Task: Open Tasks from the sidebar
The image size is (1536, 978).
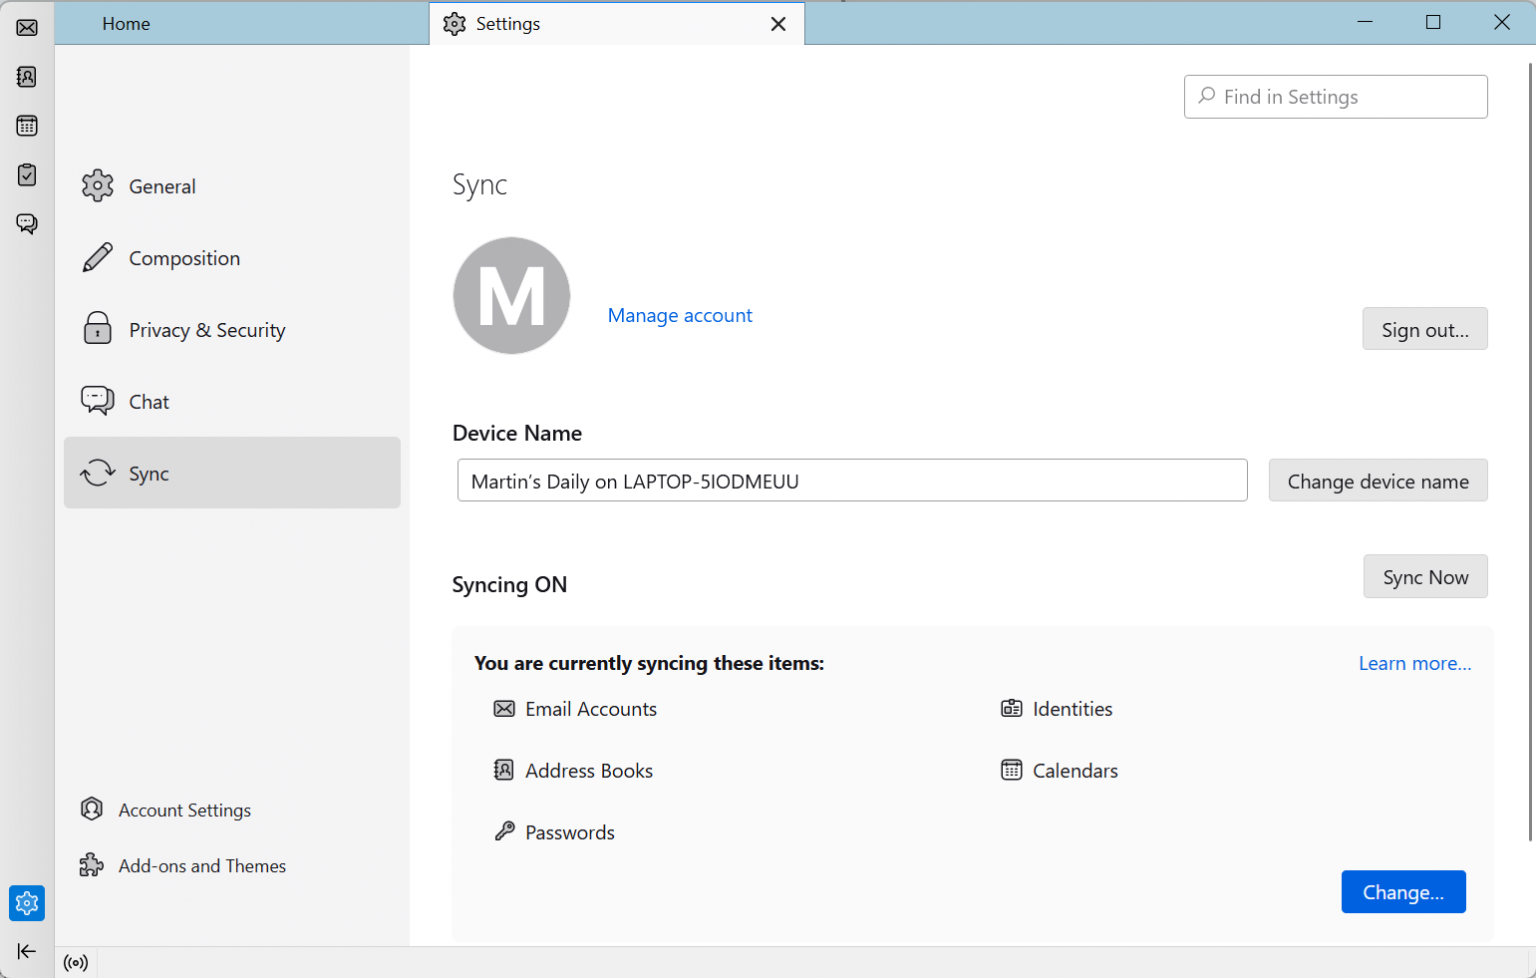Action: (x=26, y=174)
